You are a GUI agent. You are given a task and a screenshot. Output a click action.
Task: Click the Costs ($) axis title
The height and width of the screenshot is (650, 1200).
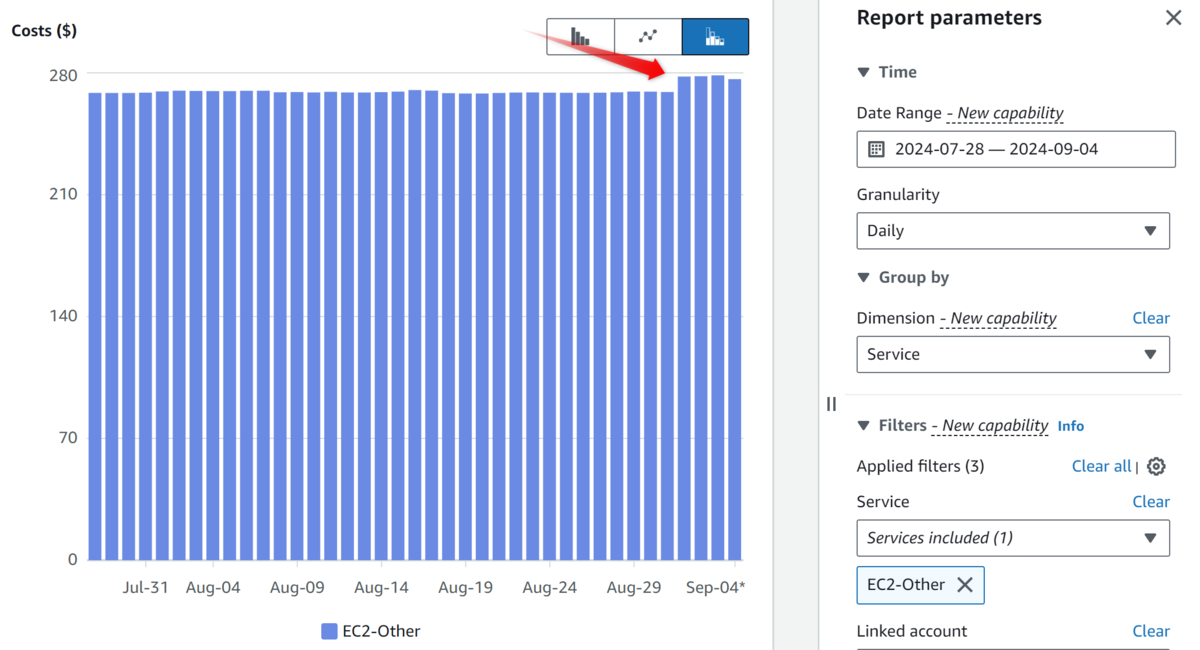(44, 30)
